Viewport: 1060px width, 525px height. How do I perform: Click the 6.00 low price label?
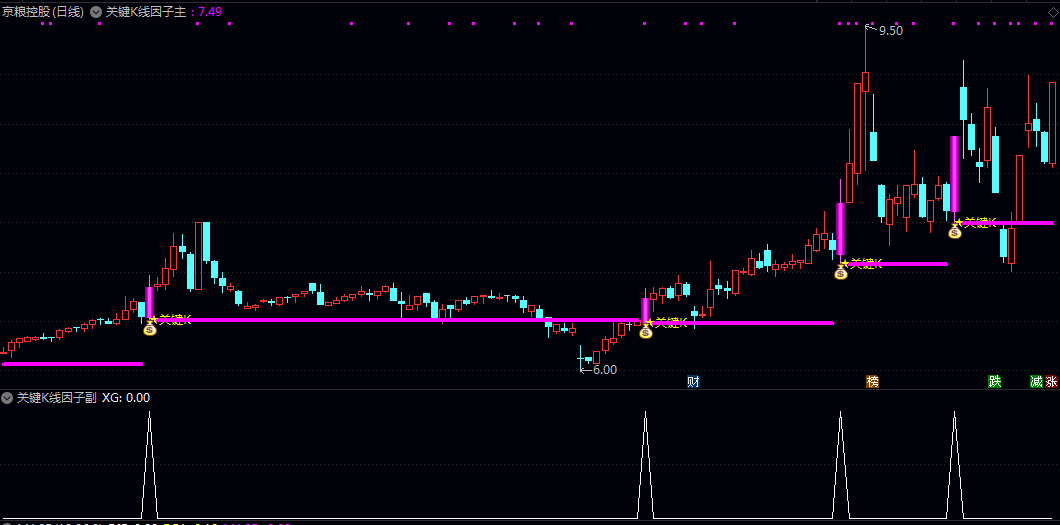604,370
